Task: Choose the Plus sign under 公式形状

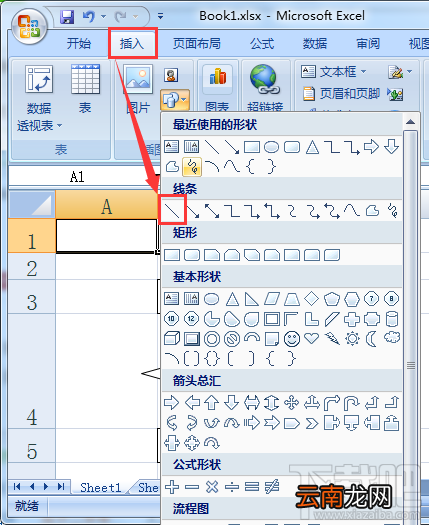Action: (x=172, y=487)
